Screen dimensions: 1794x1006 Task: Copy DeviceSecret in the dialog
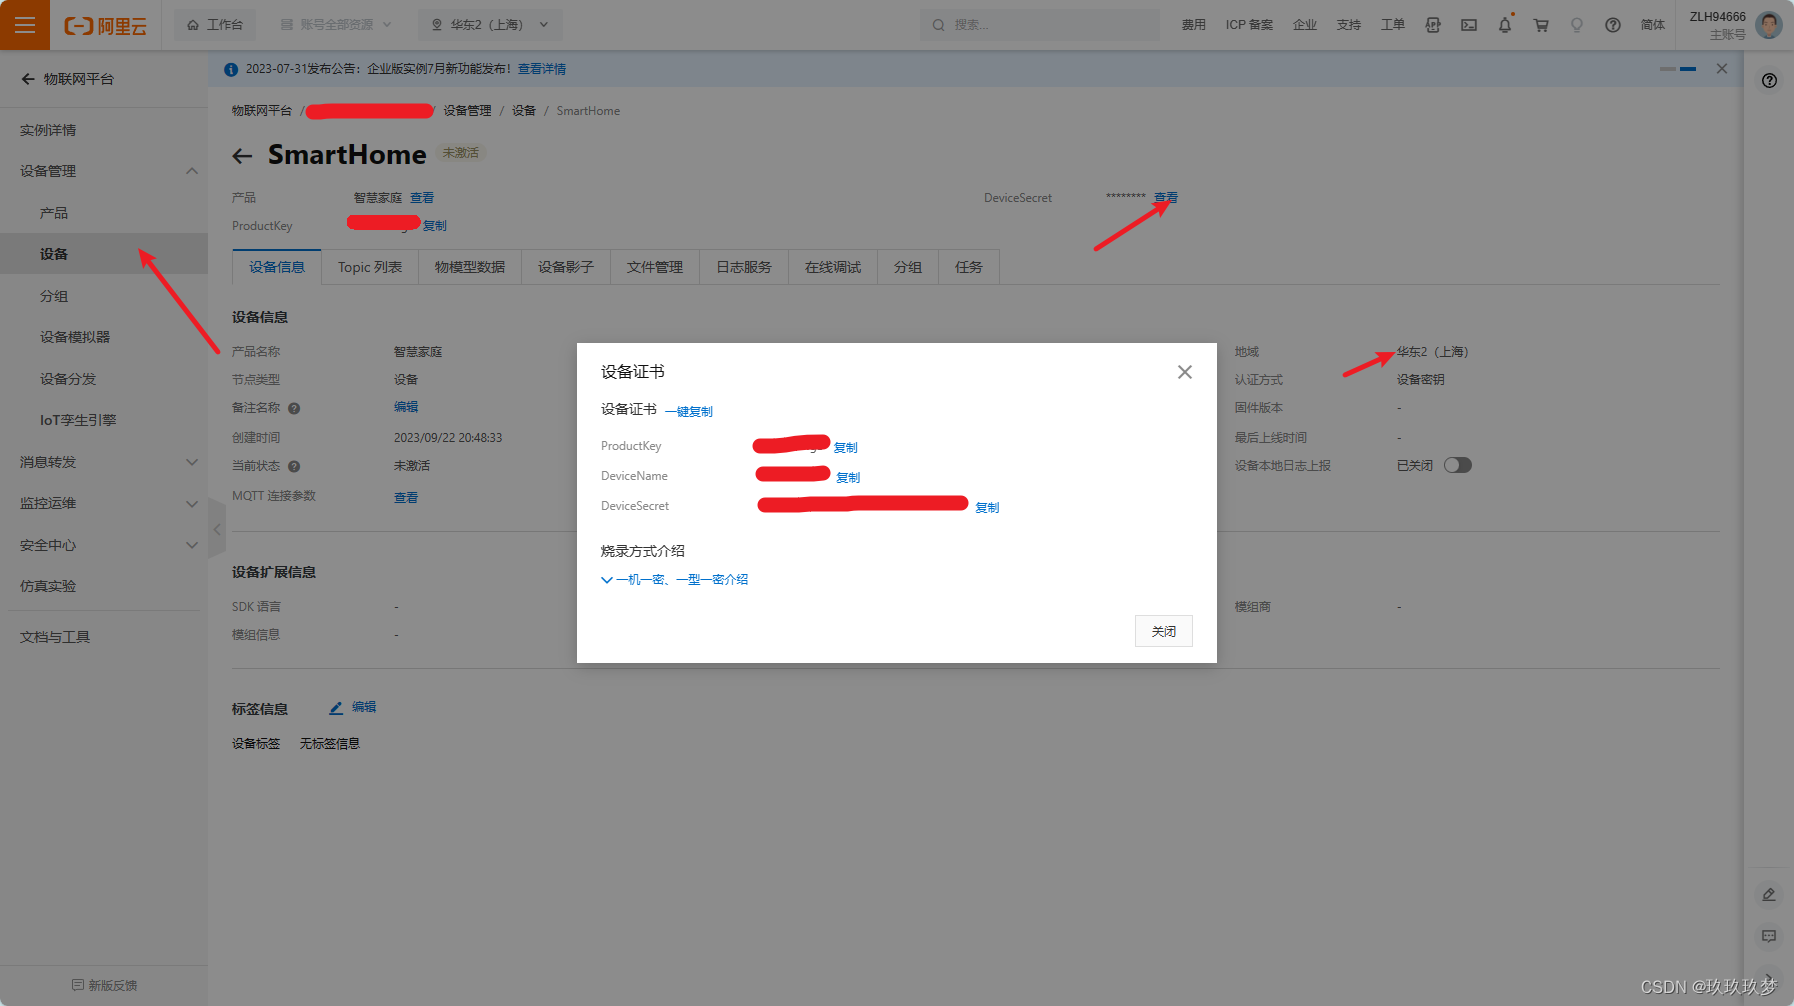[987, 508]
